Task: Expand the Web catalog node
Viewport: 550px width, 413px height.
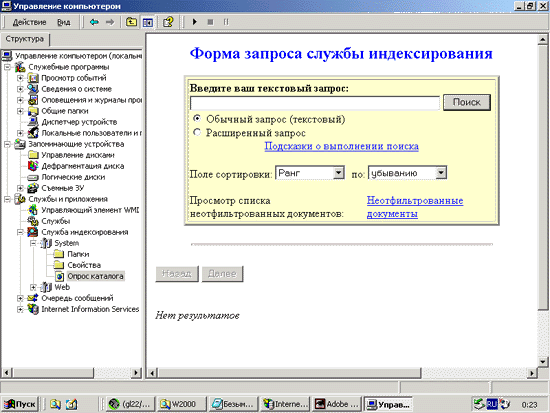Action: 33,287
